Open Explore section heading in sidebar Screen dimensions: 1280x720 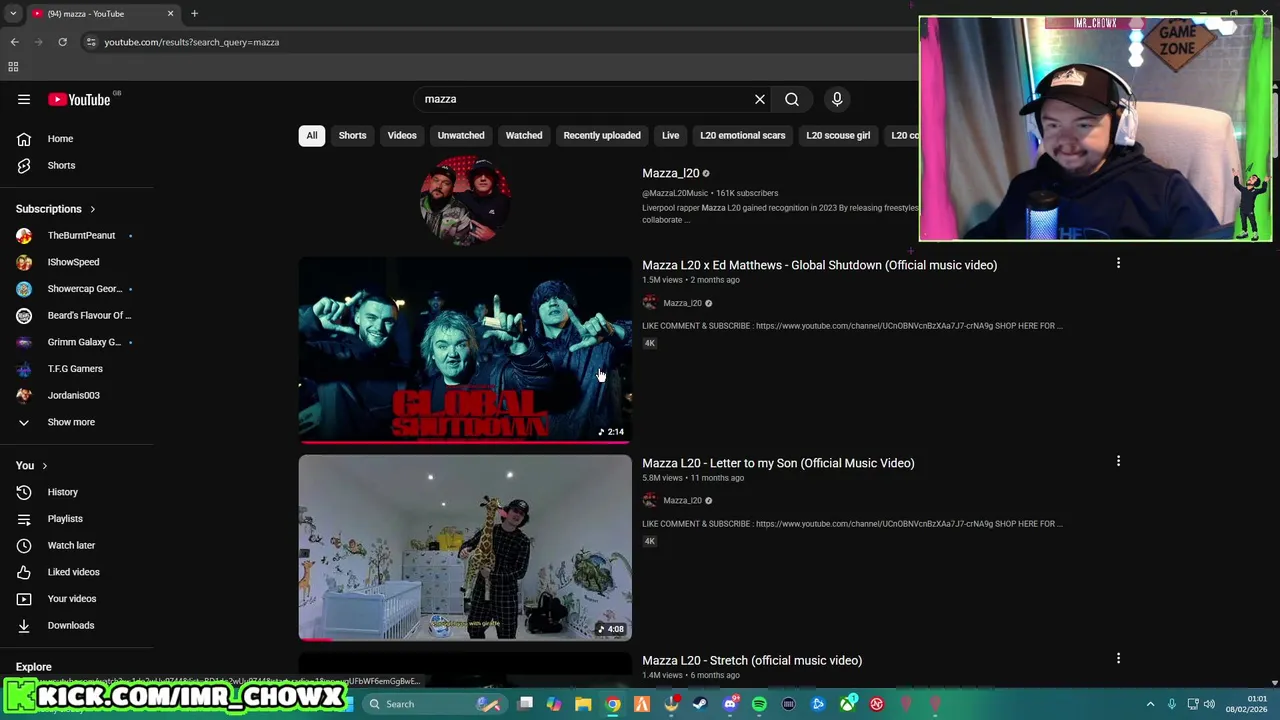(33, 667)
